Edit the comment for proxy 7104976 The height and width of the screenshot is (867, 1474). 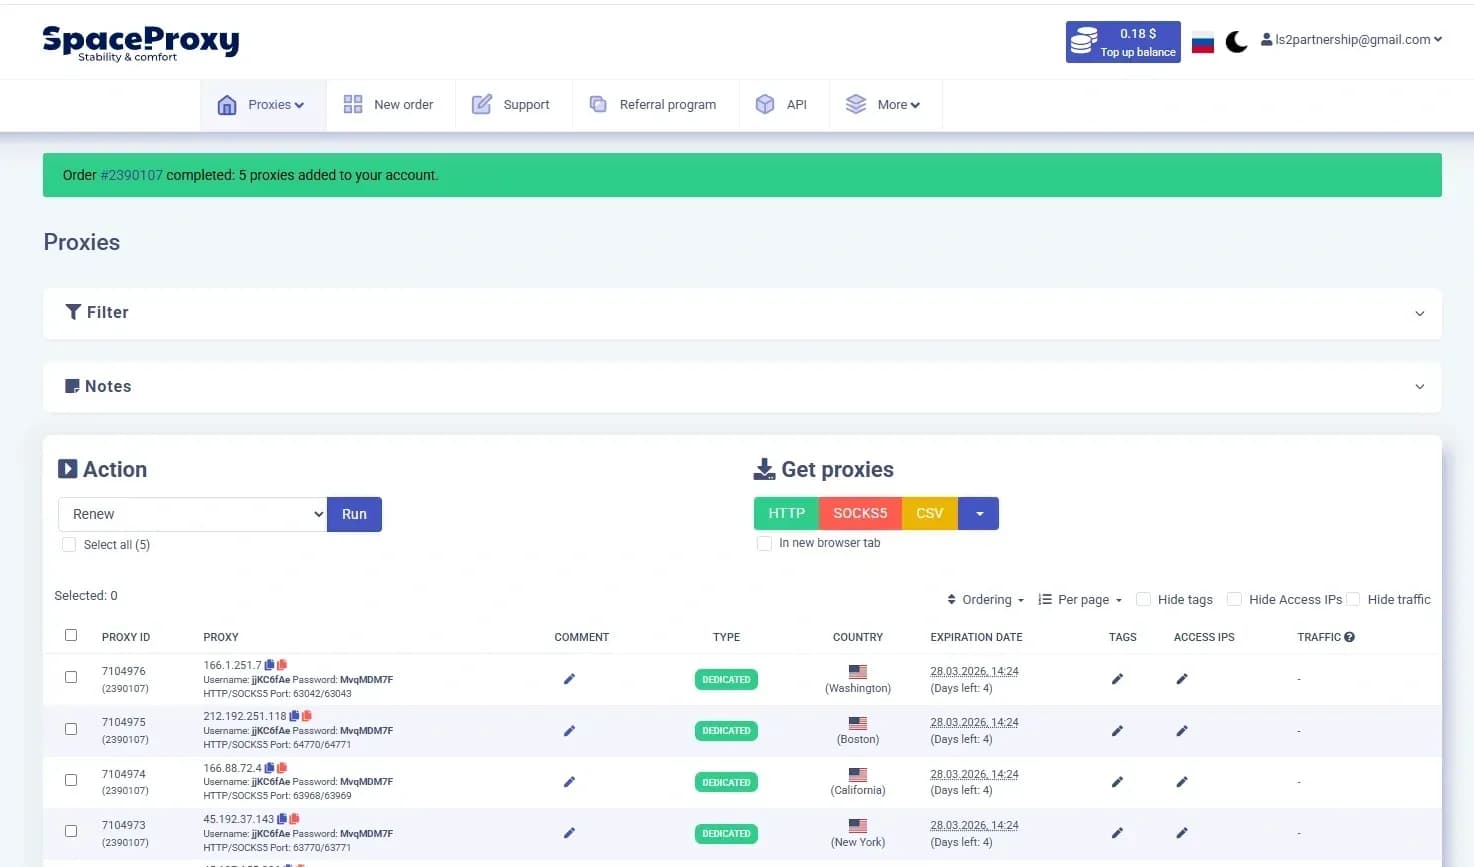point(569,679)
